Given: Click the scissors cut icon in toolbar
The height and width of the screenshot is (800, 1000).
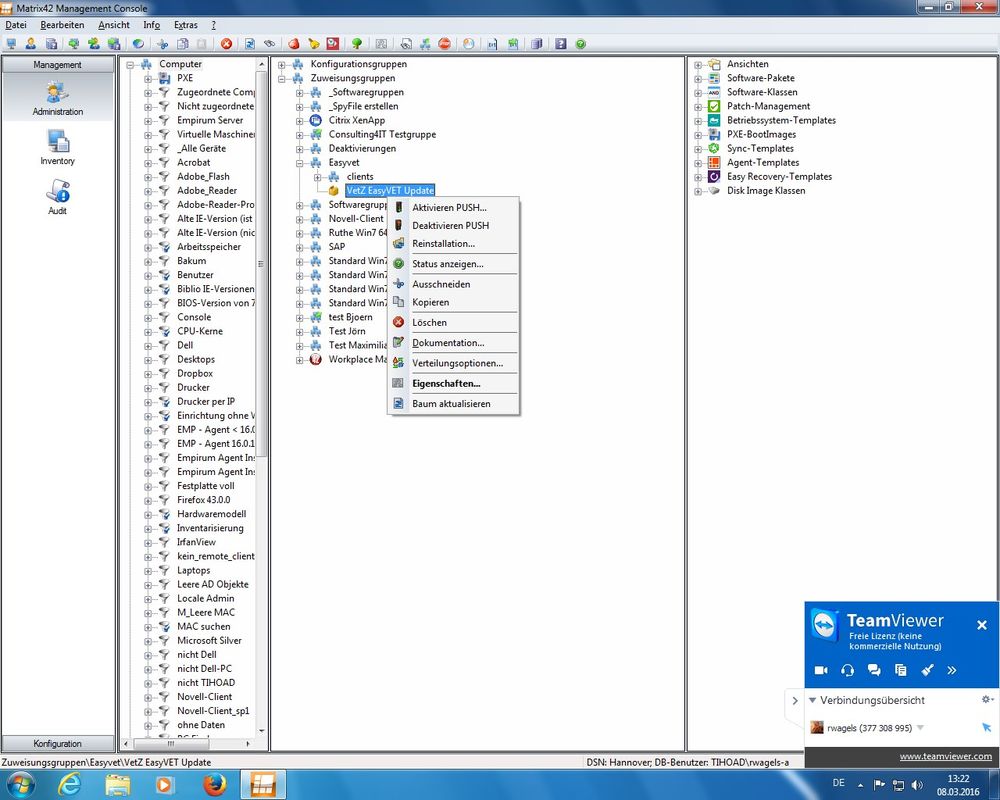Looking at the screenshot, I should (x=162, y=44).
